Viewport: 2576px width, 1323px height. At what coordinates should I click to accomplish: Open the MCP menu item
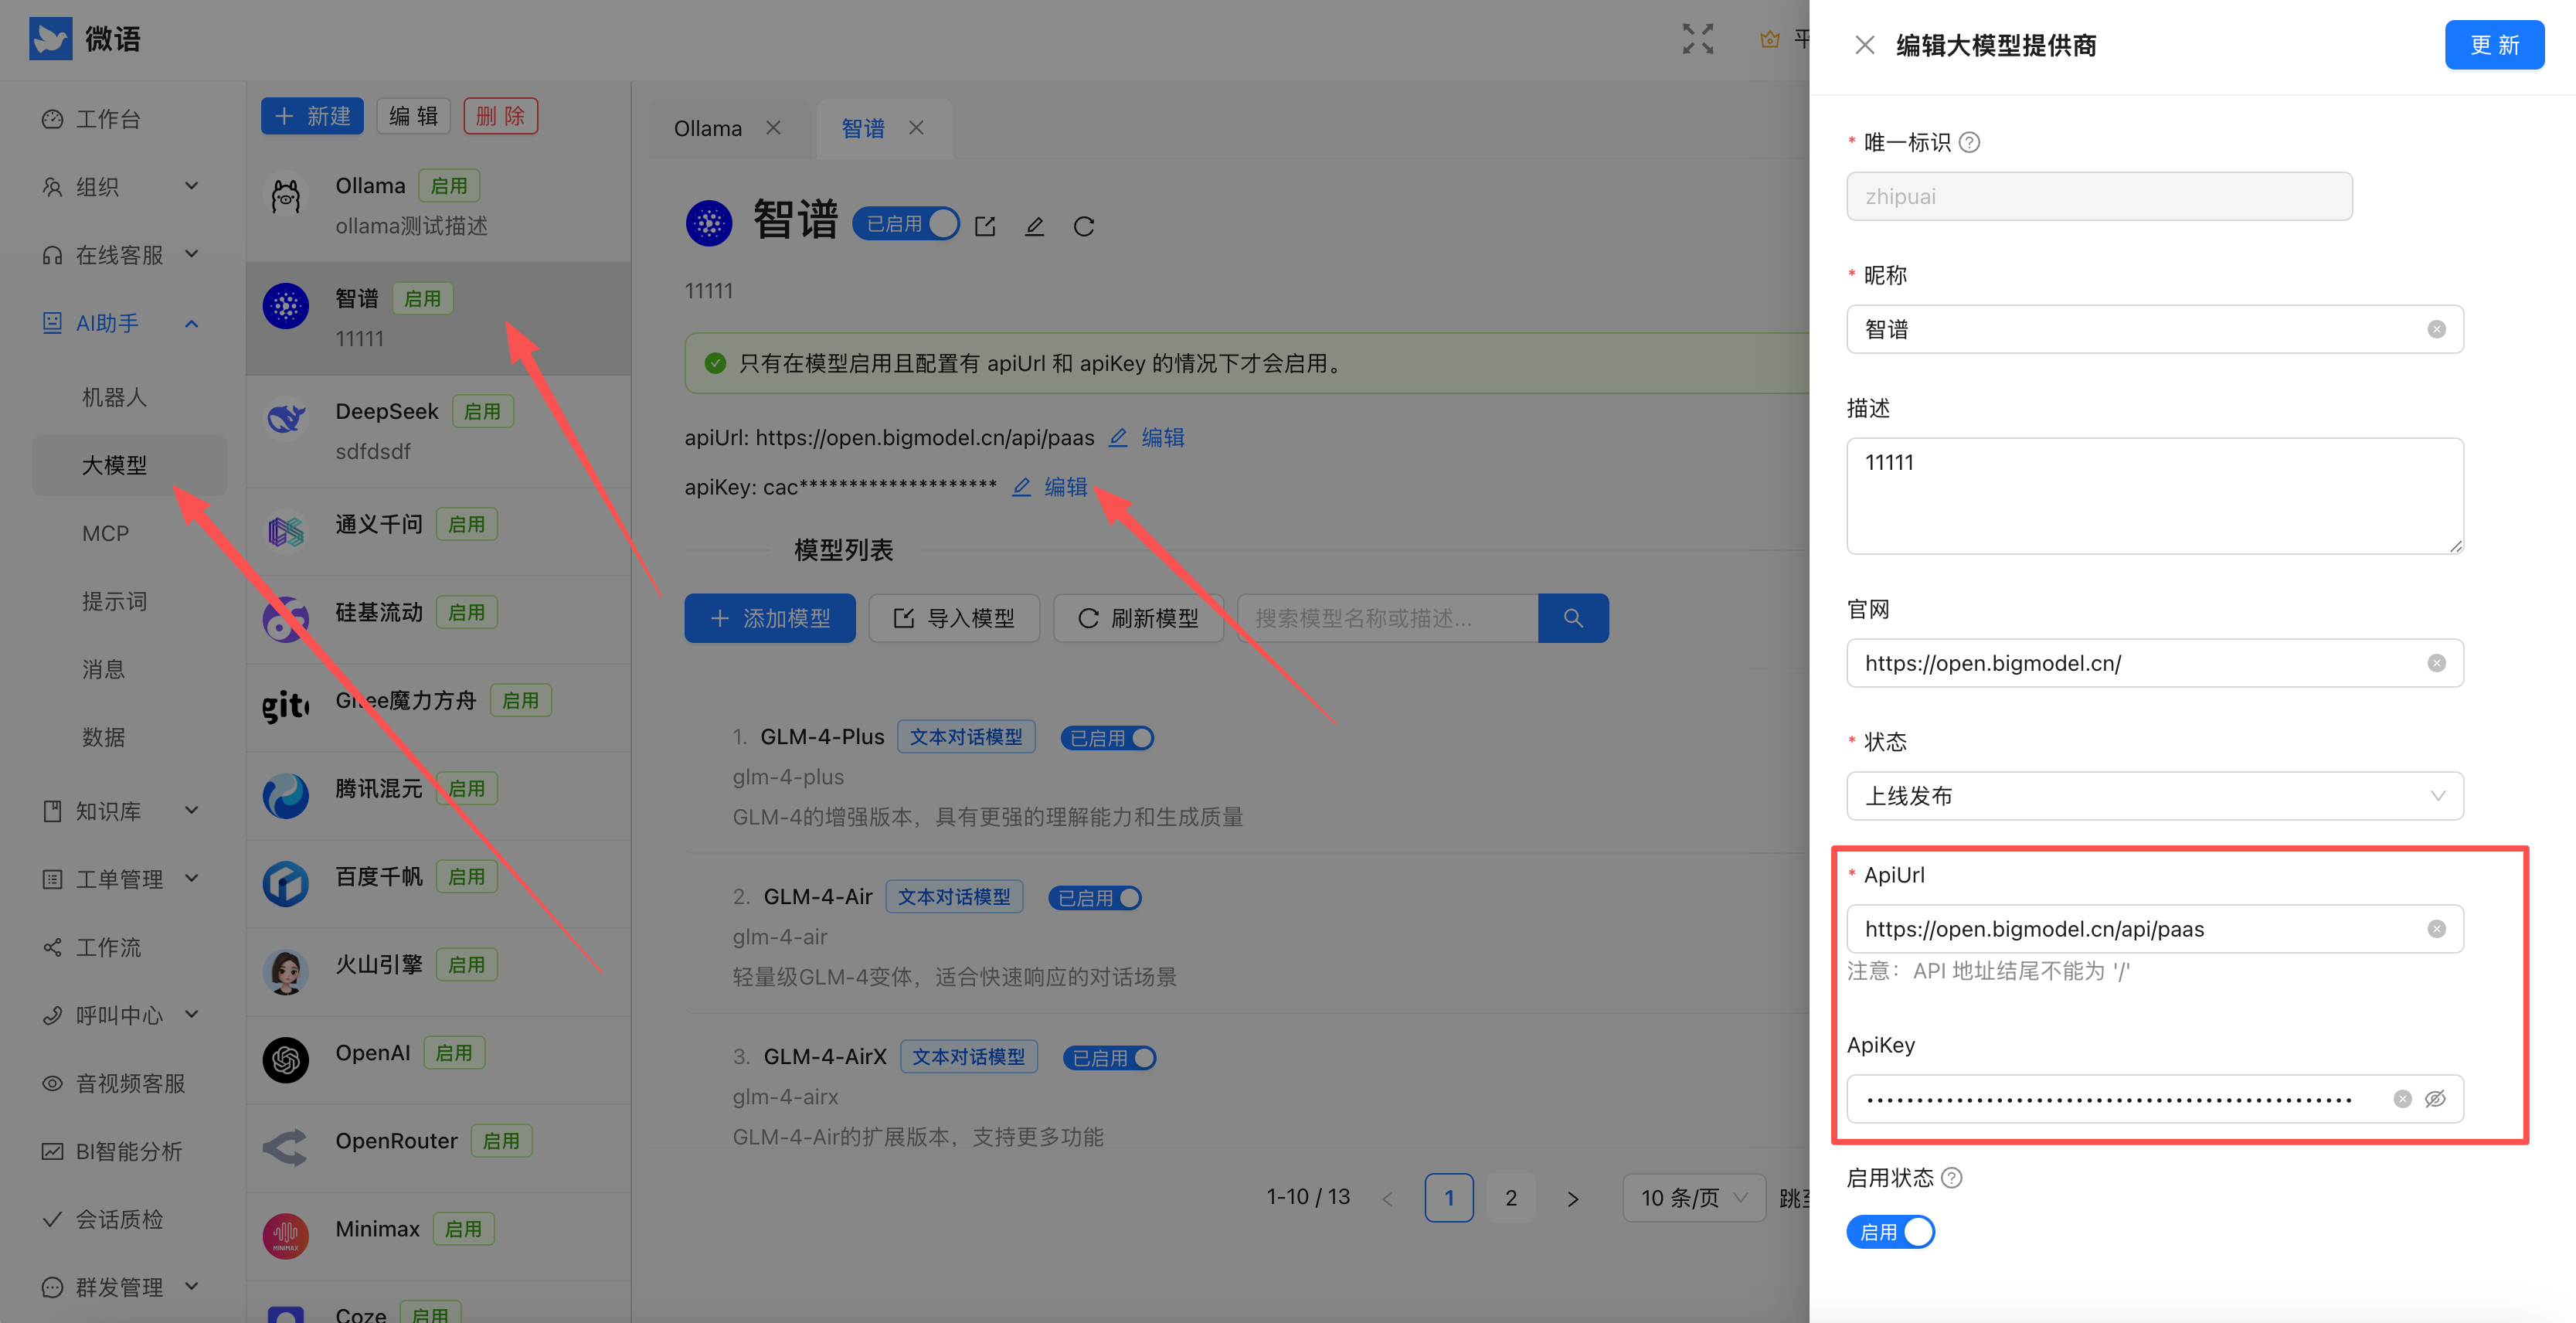click(106, 533)
